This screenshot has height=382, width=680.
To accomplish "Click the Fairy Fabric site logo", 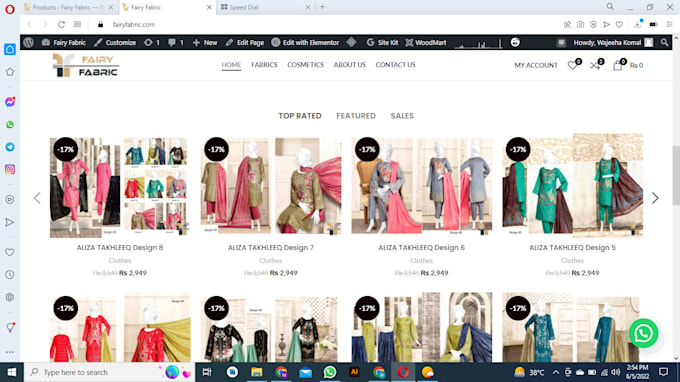I will click(85, 65).
